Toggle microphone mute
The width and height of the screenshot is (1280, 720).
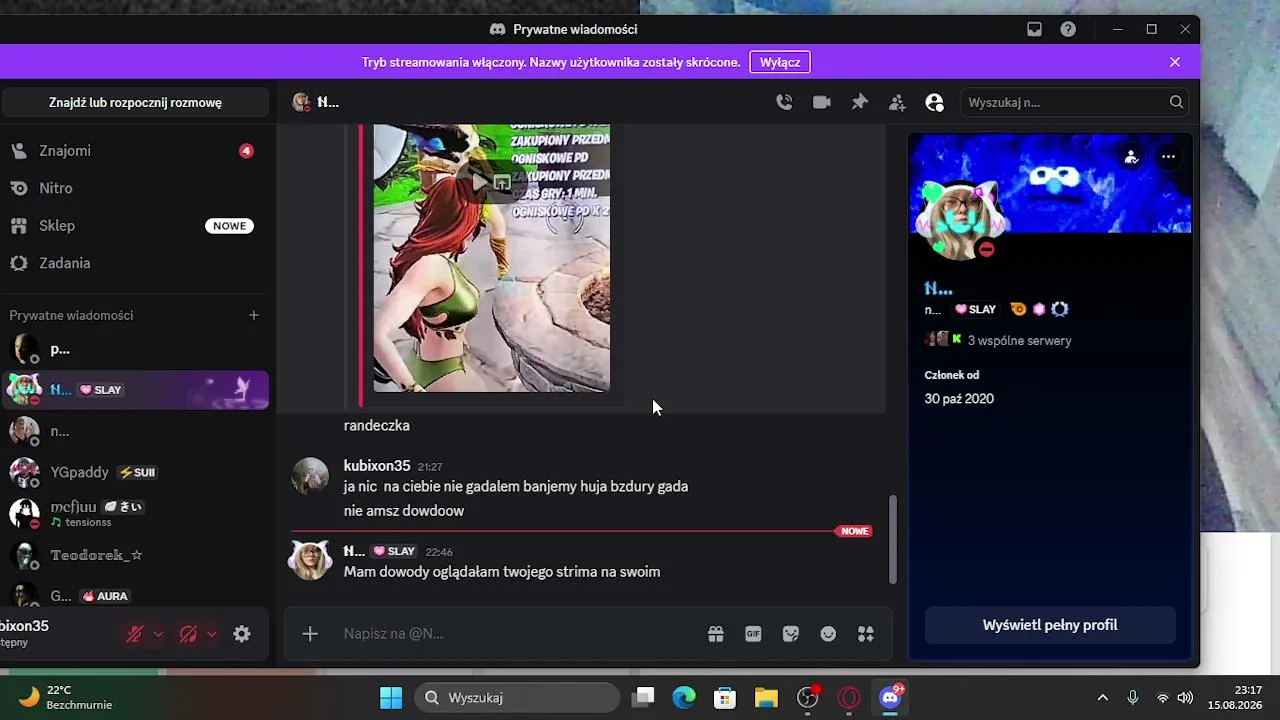click(x=134, y=634)
